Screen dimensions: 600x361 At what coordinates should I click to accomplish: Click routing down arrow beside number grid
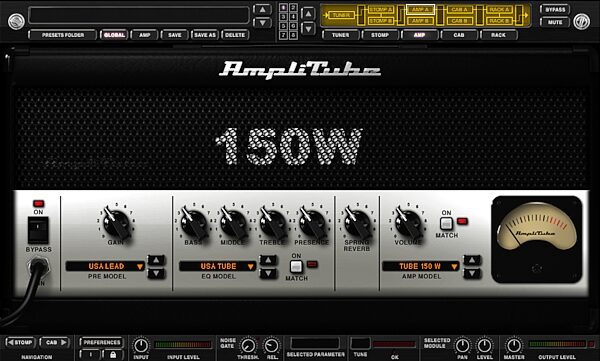pyautogui.click(x=308, y=29)
